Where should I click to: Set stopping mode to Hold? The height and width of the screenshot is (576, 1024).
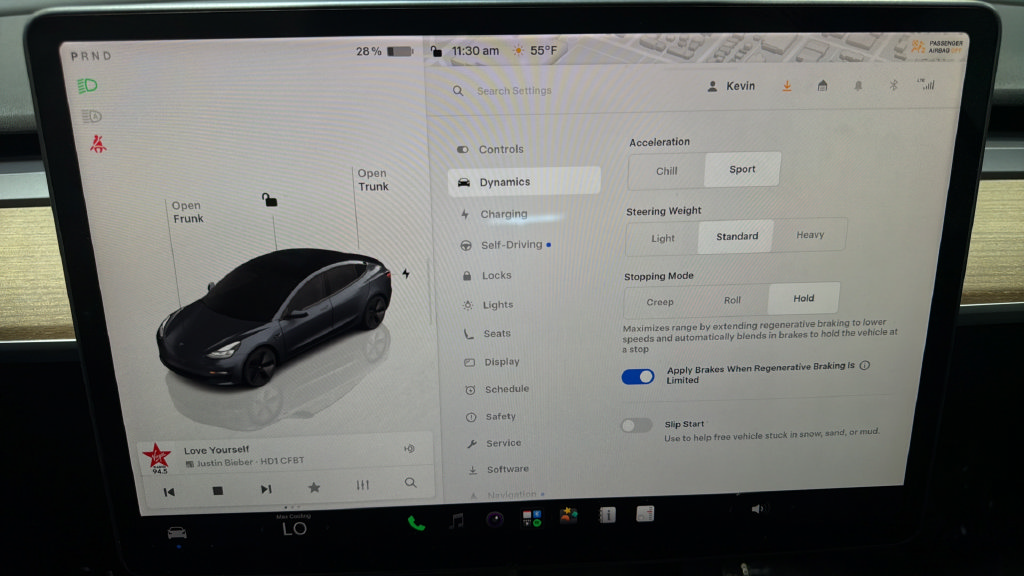(x=803, y=298)
